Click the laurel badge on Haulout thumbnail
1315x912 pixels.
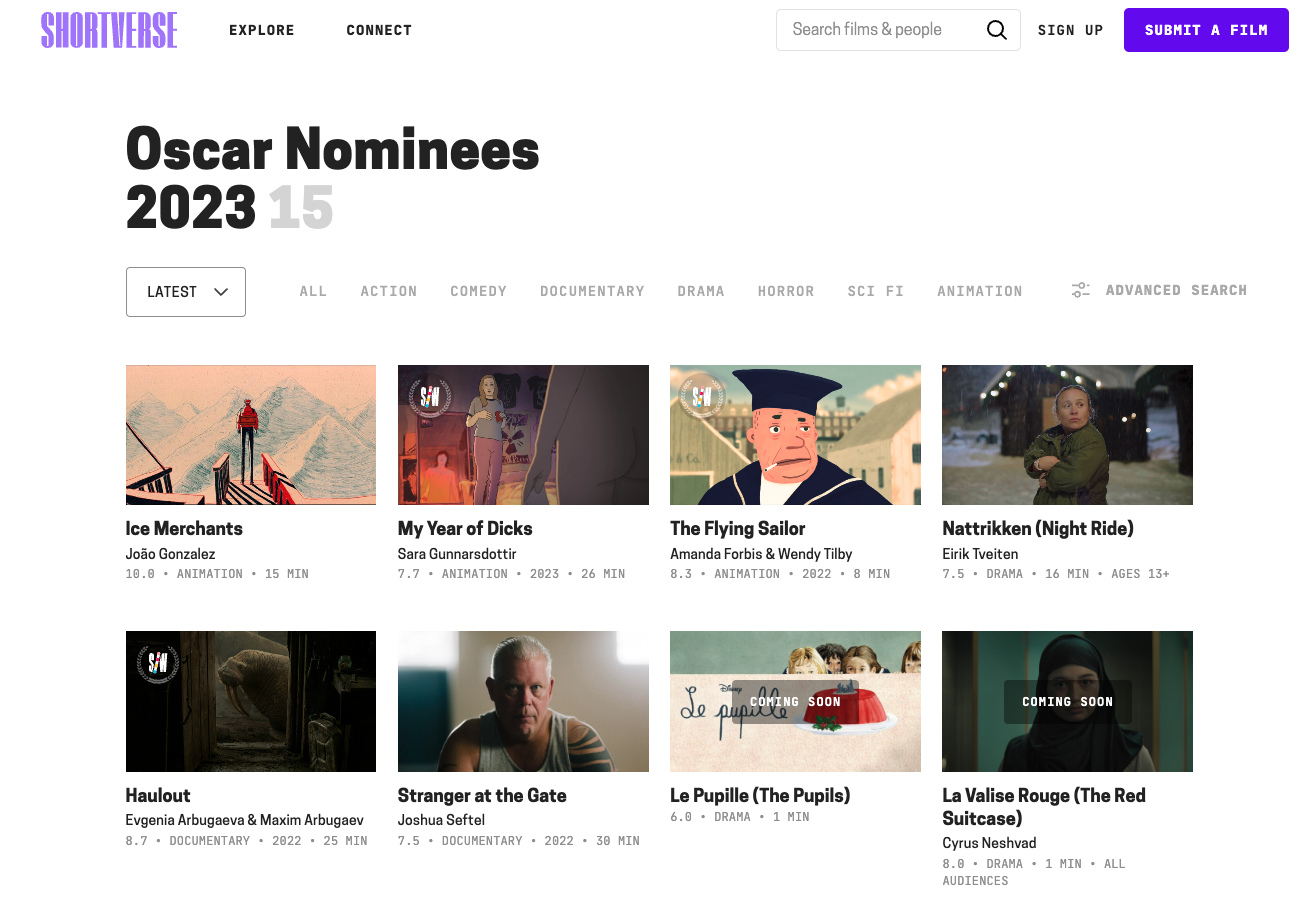158,662
